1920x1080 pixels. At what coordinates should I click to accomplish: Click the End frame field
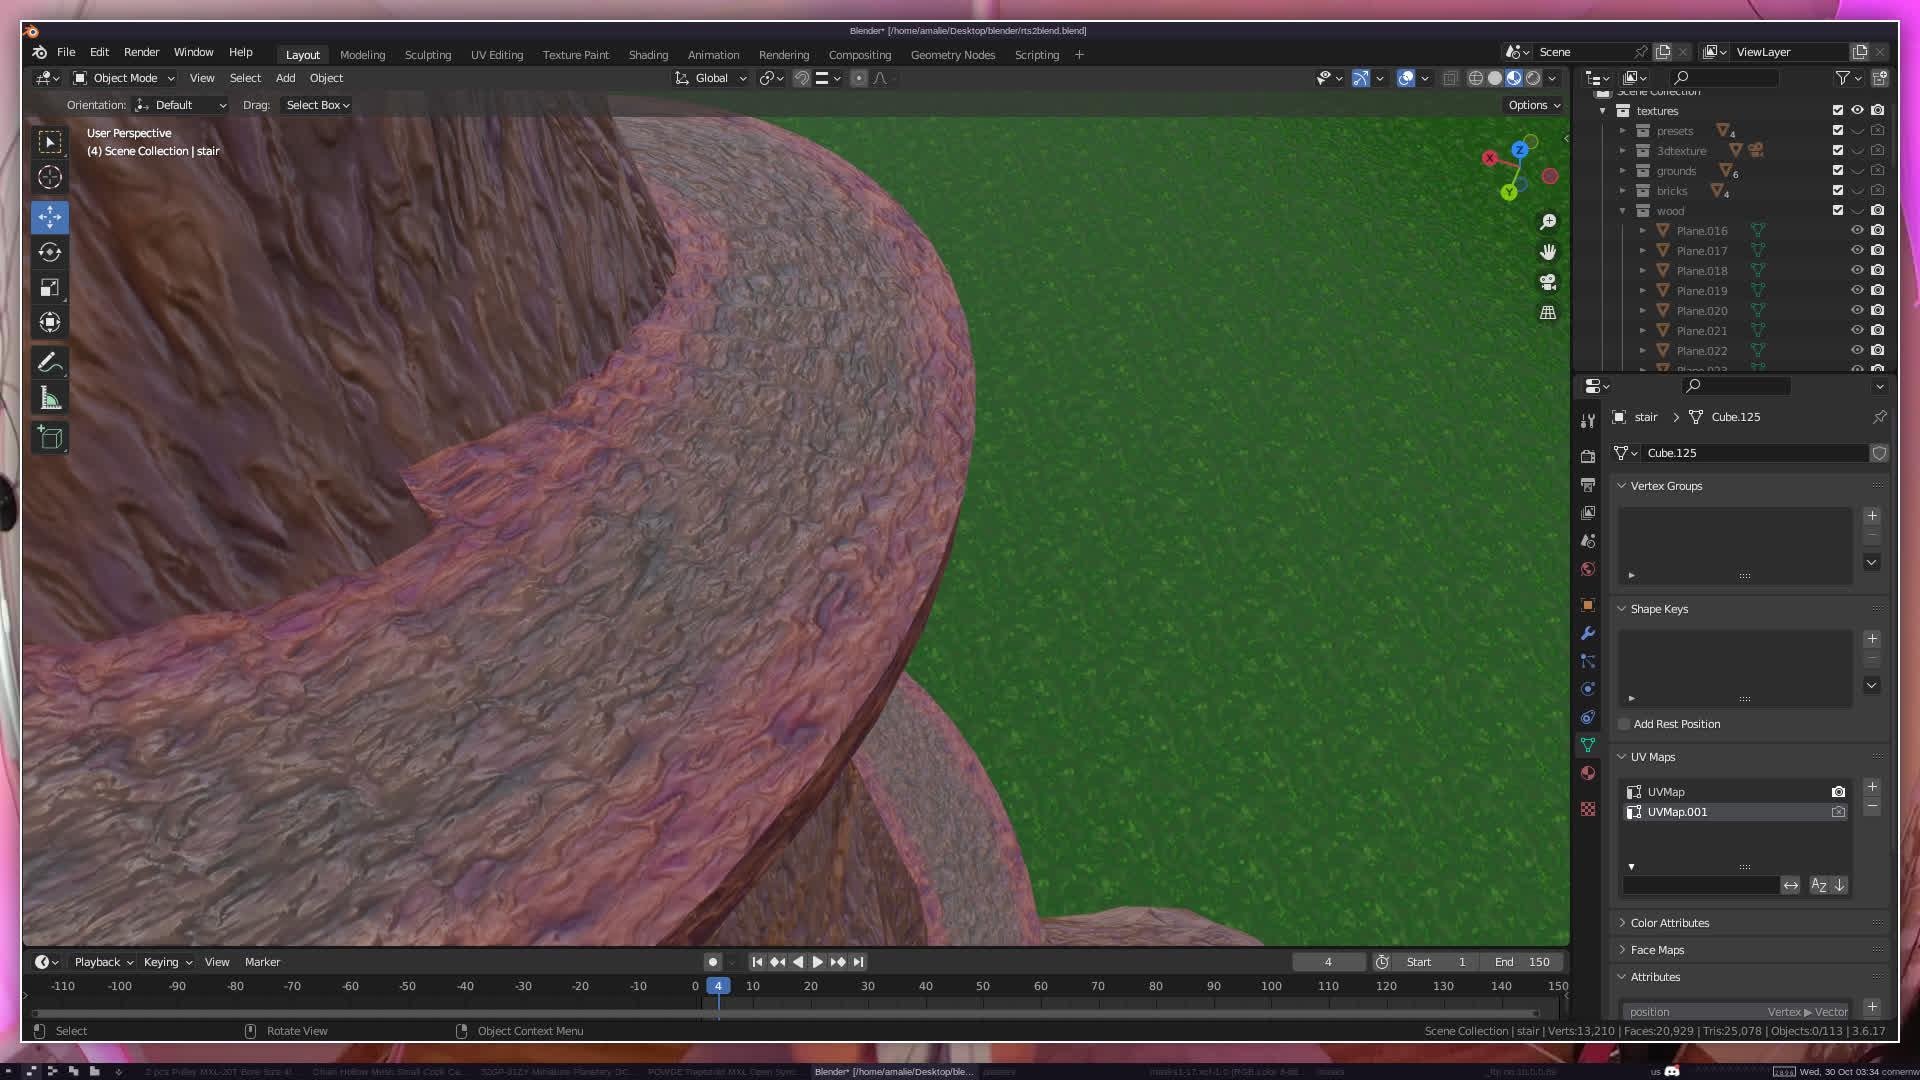(1523, 962)
